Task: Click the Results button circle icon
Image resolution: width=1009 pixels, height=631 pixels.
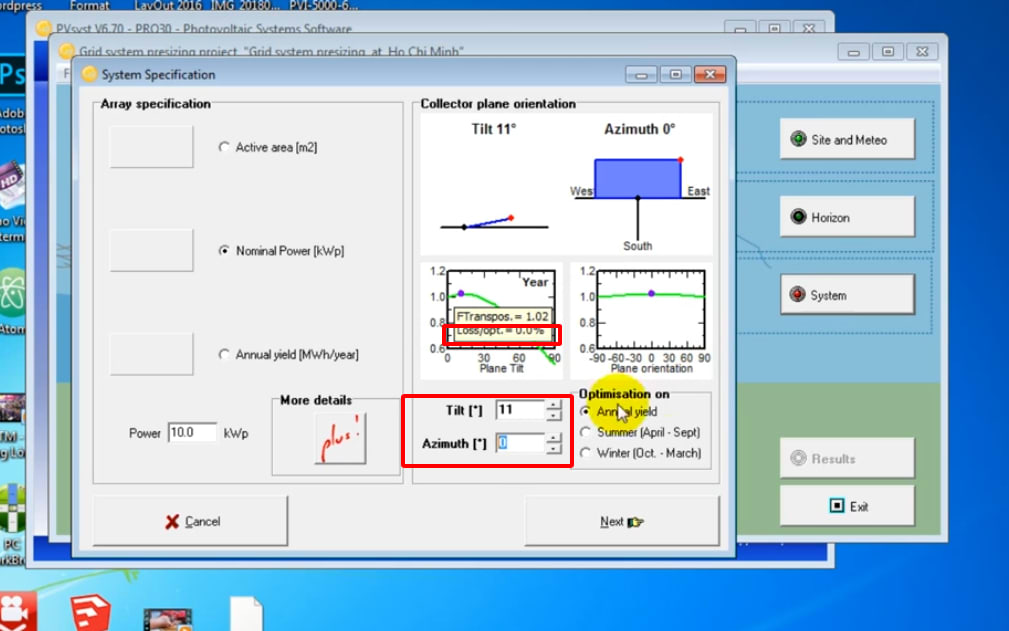Action: [798, 458]
